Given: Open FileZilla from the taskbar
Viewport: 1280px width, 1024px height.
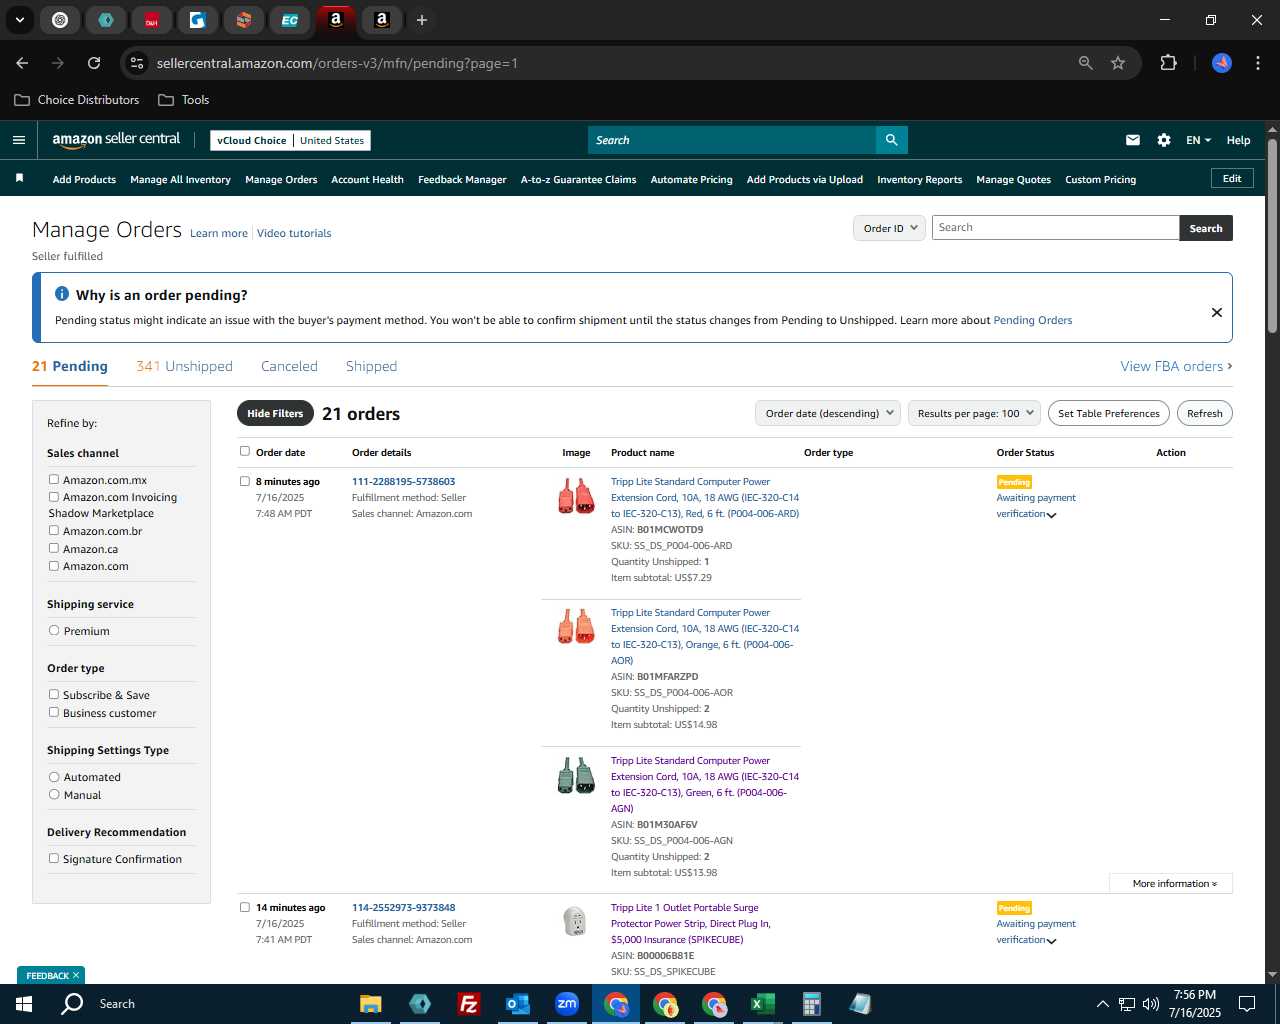Looking at the screenshot, I should click(468, 1004).
